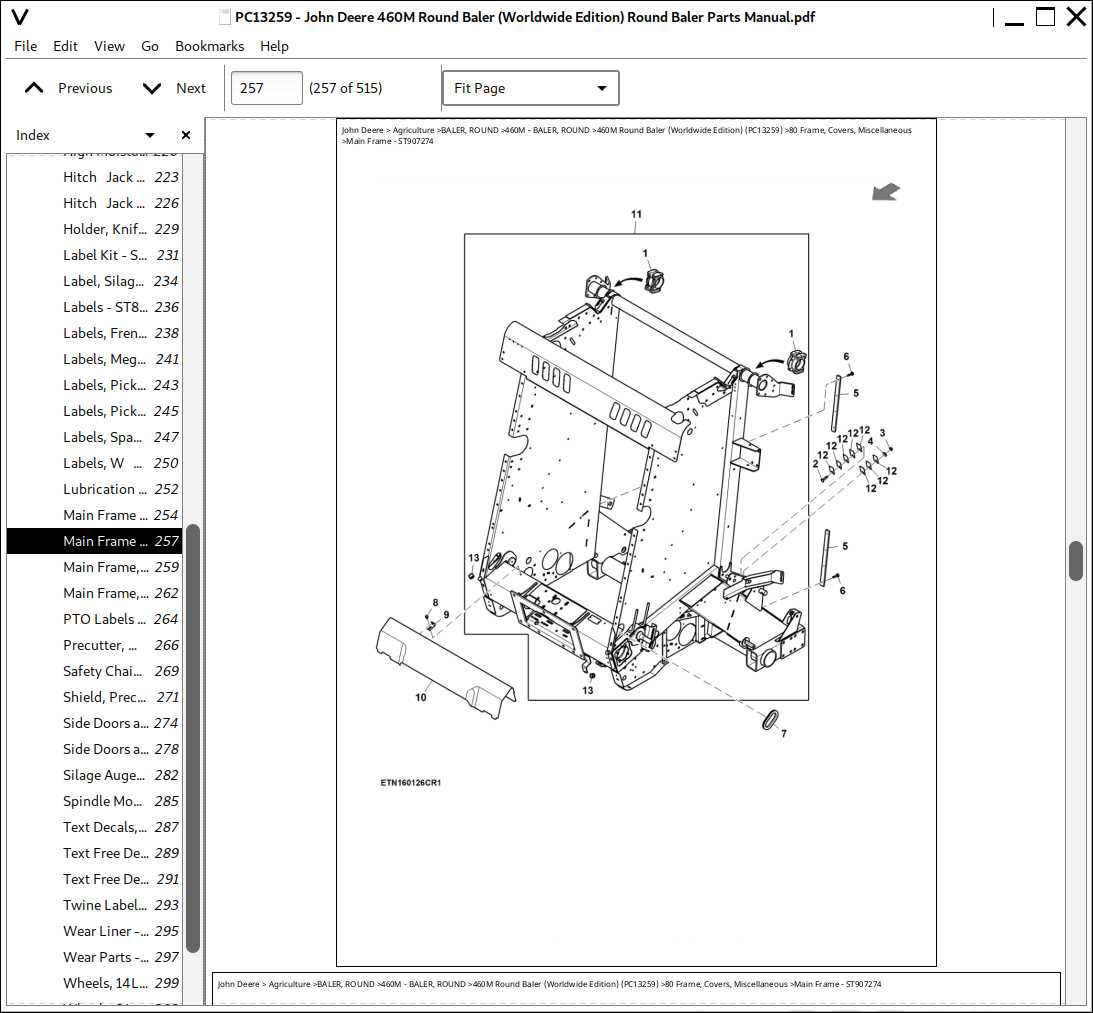
Task: Select index entry Side Doors page 278
Action: (x=94, y=749)
